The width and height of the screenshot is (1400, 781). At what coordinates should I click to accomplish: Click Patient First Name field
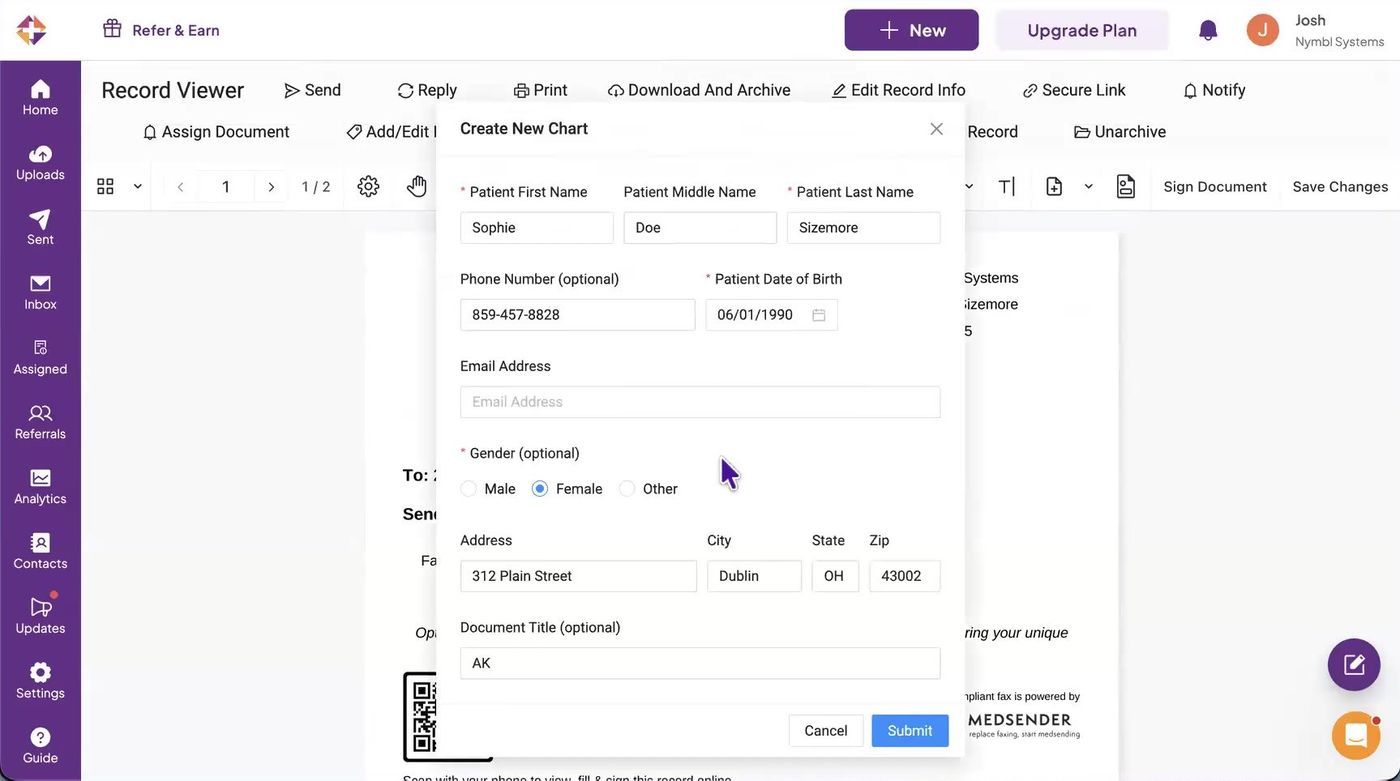coord(537,228)
